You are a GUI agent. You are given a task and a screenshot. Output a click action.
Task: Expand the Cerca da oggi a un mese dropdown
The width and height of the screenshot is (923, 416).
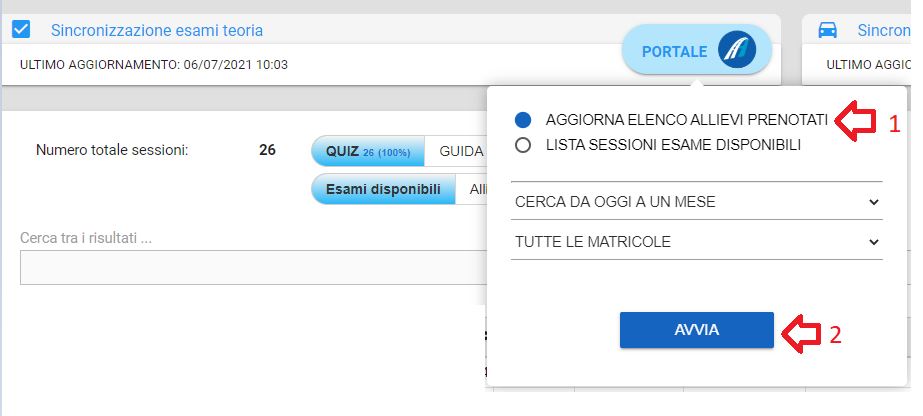pos(696,202)
